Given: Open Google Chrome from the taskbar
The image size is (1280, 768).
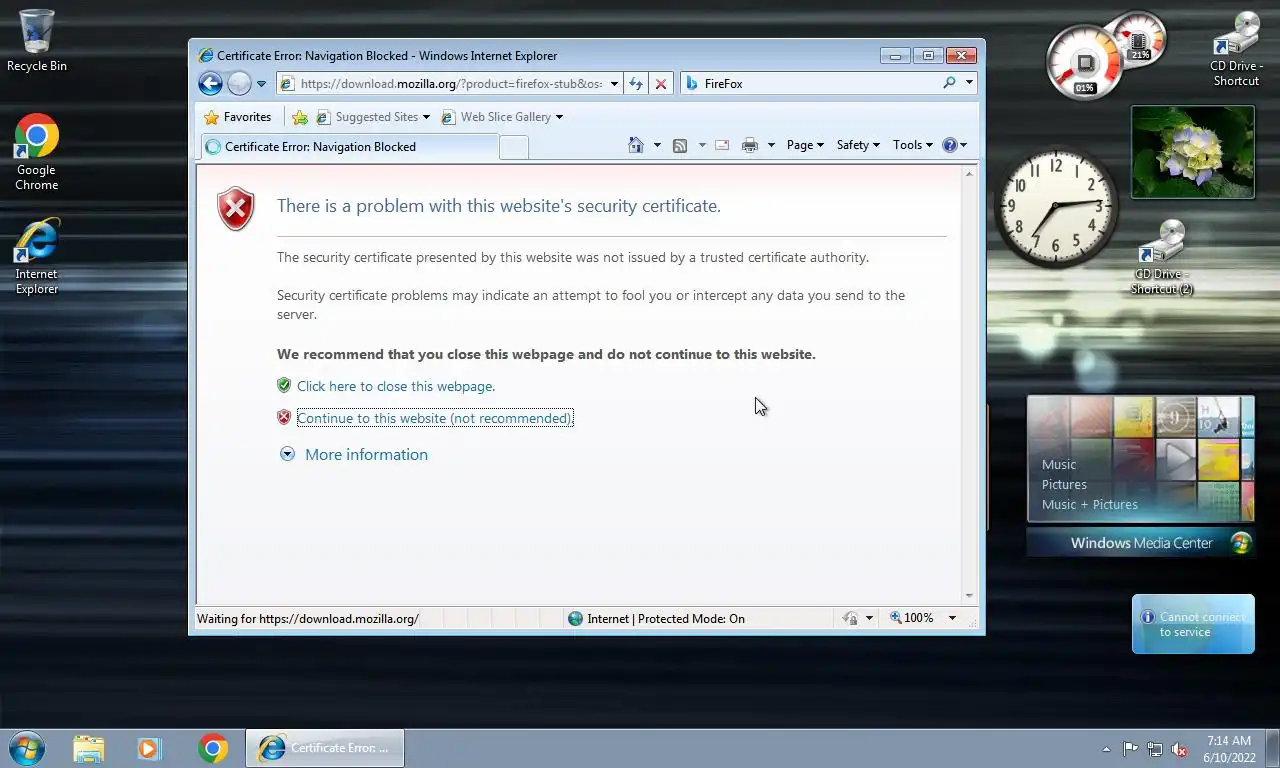Looking at the screenshot, I should 212,748.
